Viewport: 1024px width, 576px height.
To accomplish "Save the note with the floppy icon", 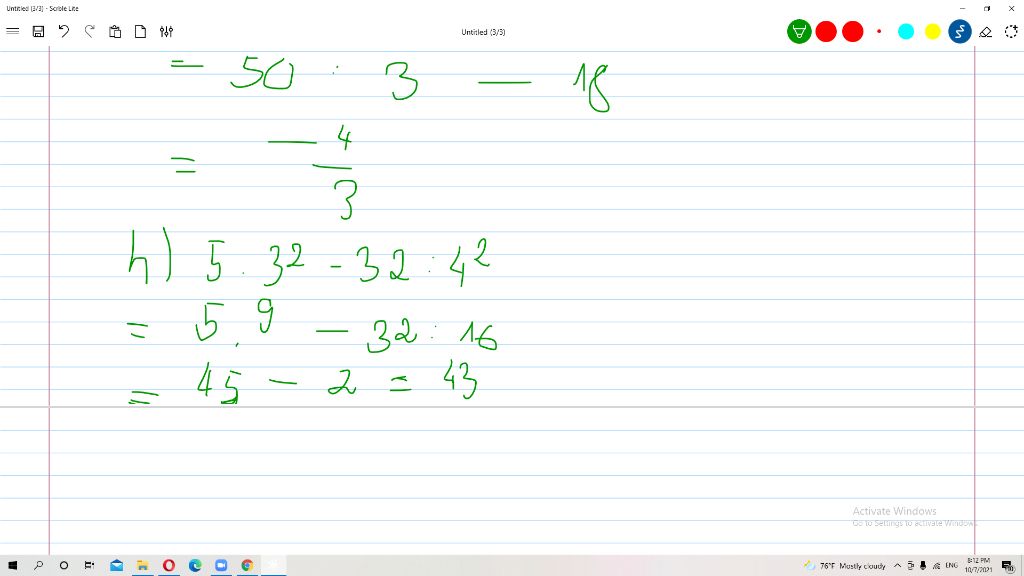I will click(39, 31).
